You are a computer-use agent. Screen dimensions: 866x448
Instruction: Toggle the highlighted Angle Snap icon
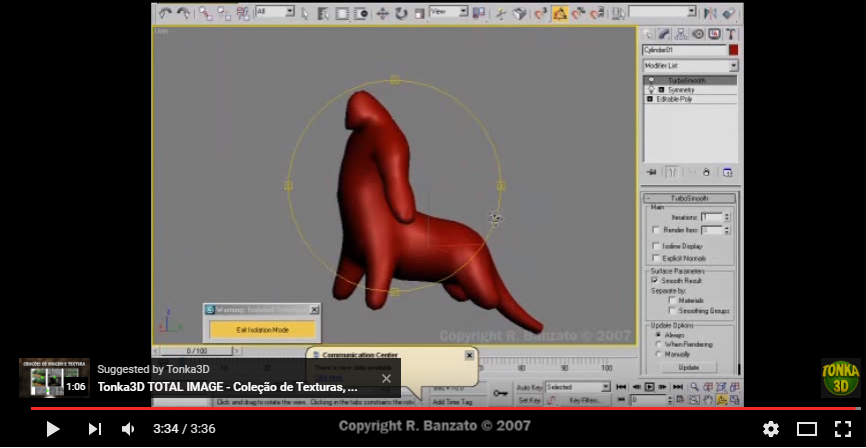[560, 14]
